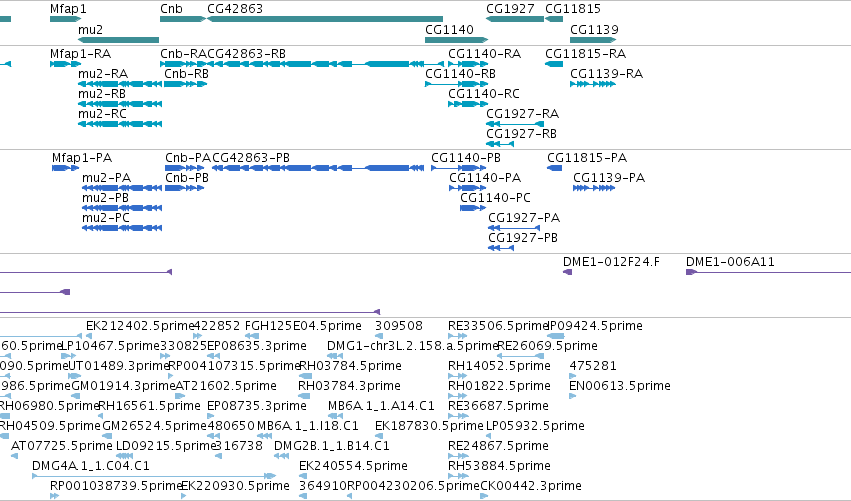
Task: Click the MB6A.1_1.A14.C1 EST label
Action: (x=381, y=406)
